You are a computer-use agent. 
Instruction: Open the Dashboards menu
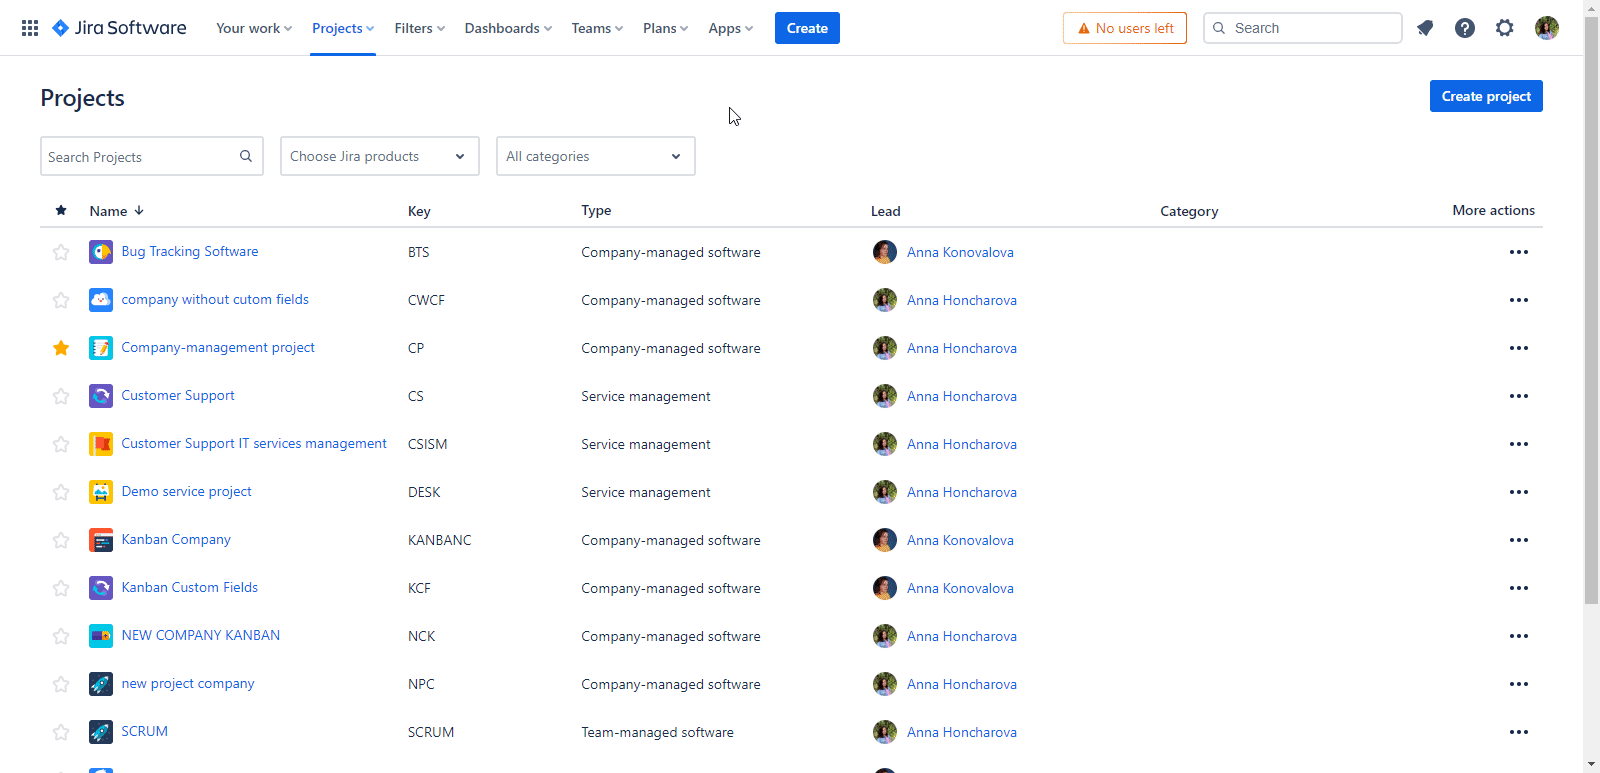[x=508, y=28]
